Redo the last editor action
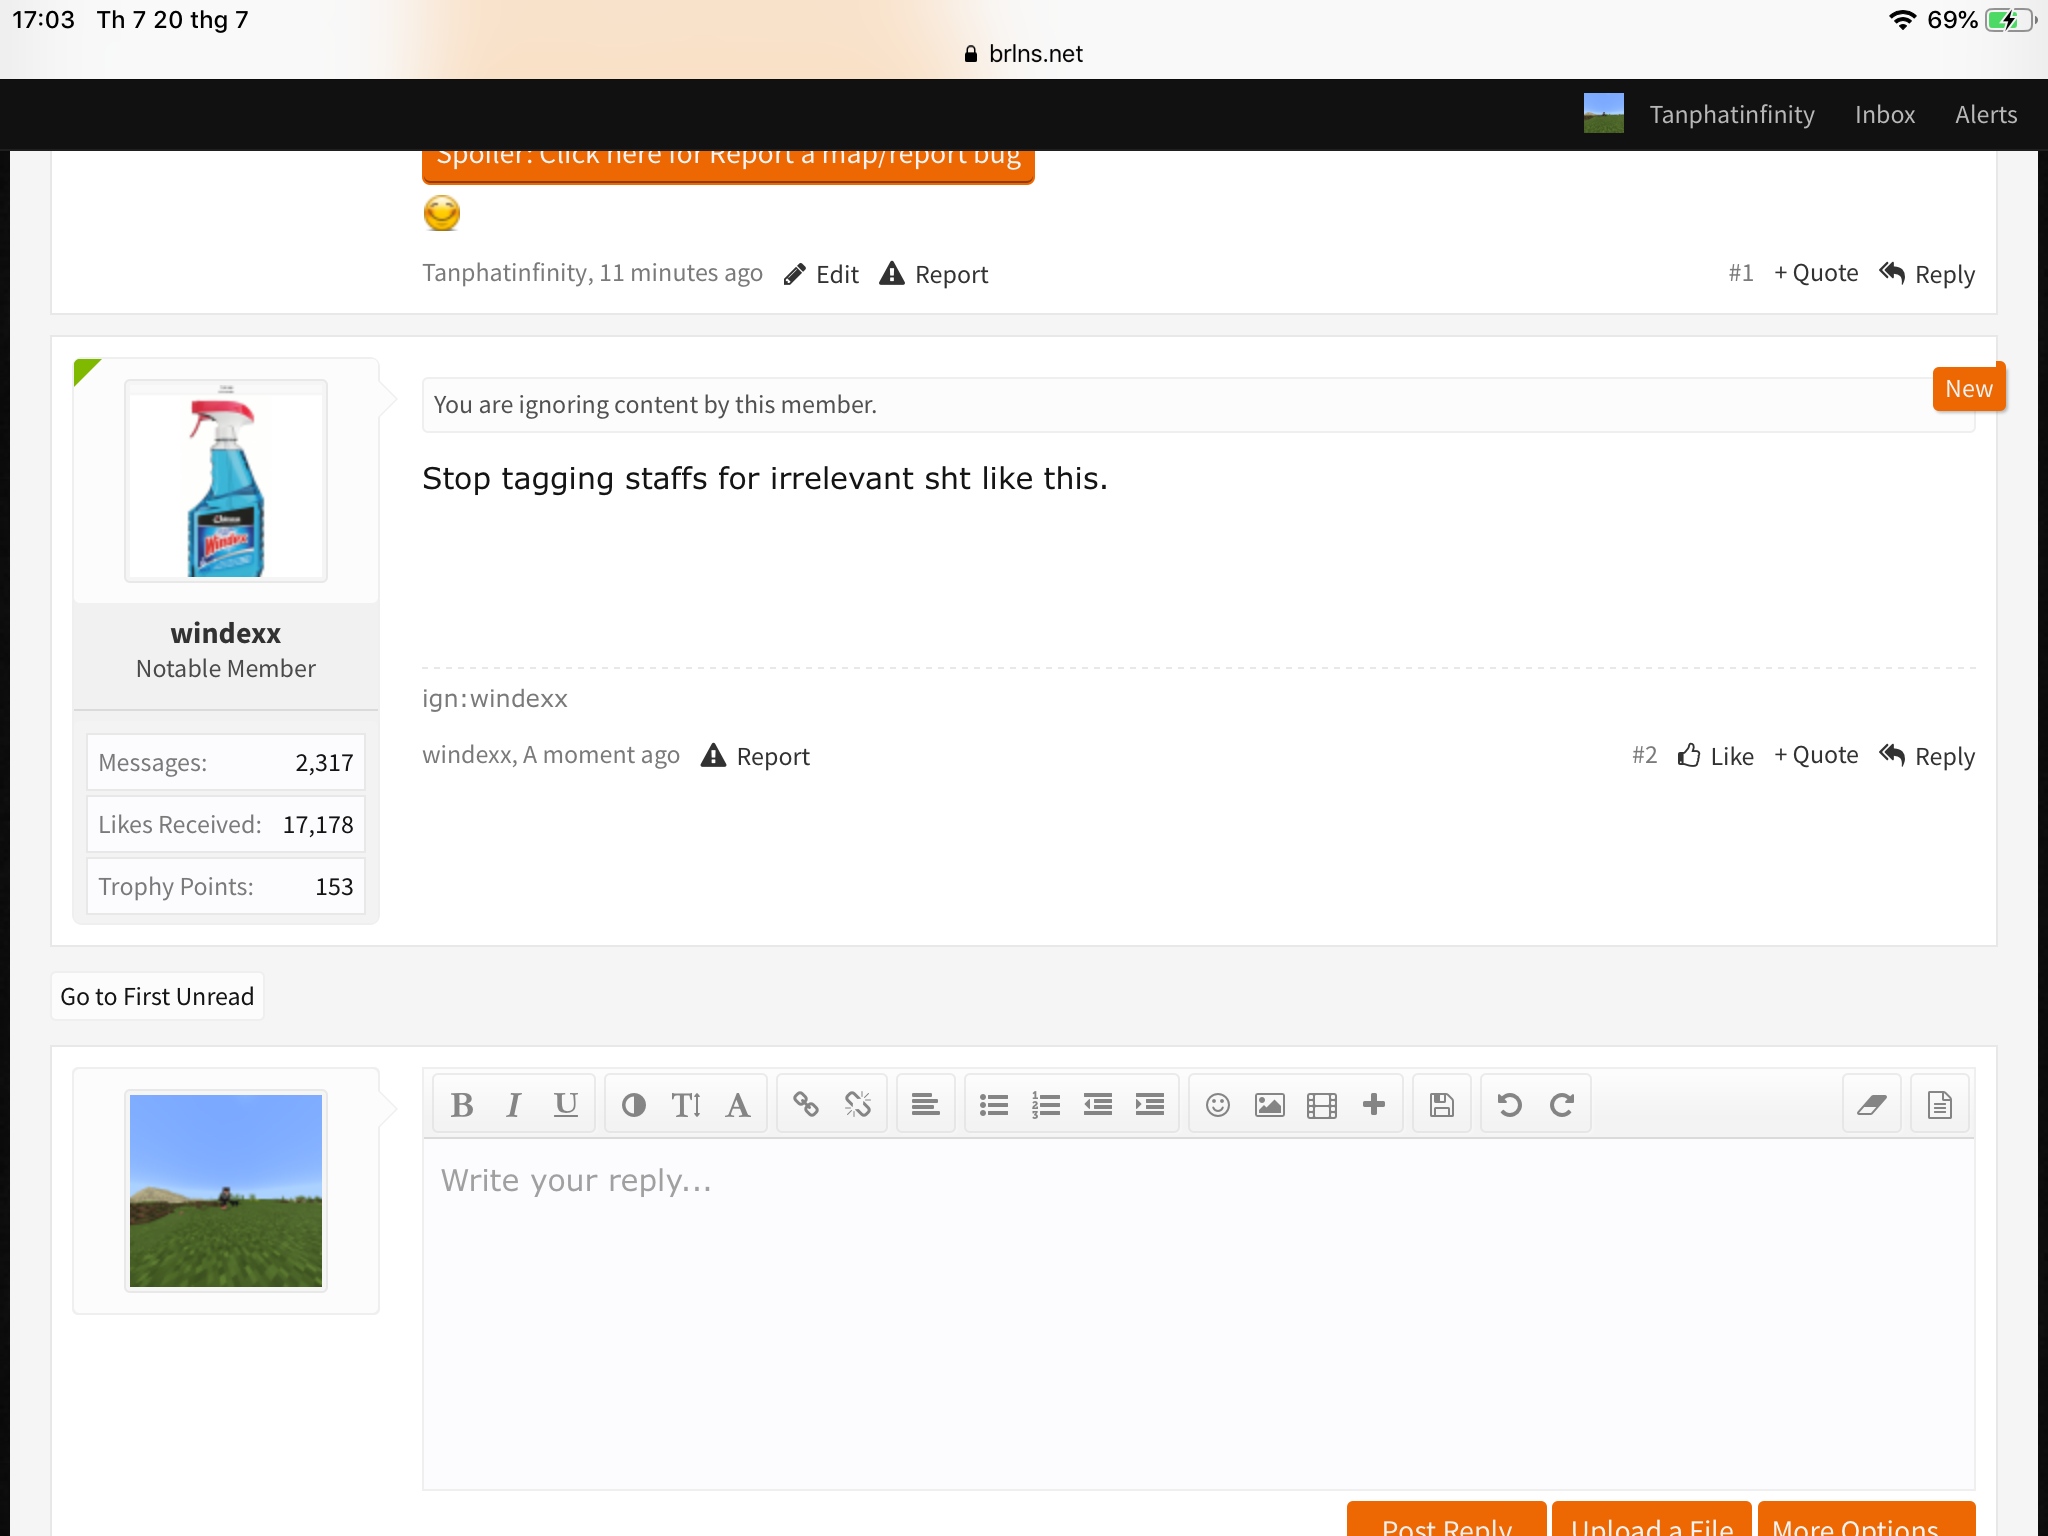The width and height of the screenshot is (2048, 1536). pyautogui.click(x=1562, y=1104)
